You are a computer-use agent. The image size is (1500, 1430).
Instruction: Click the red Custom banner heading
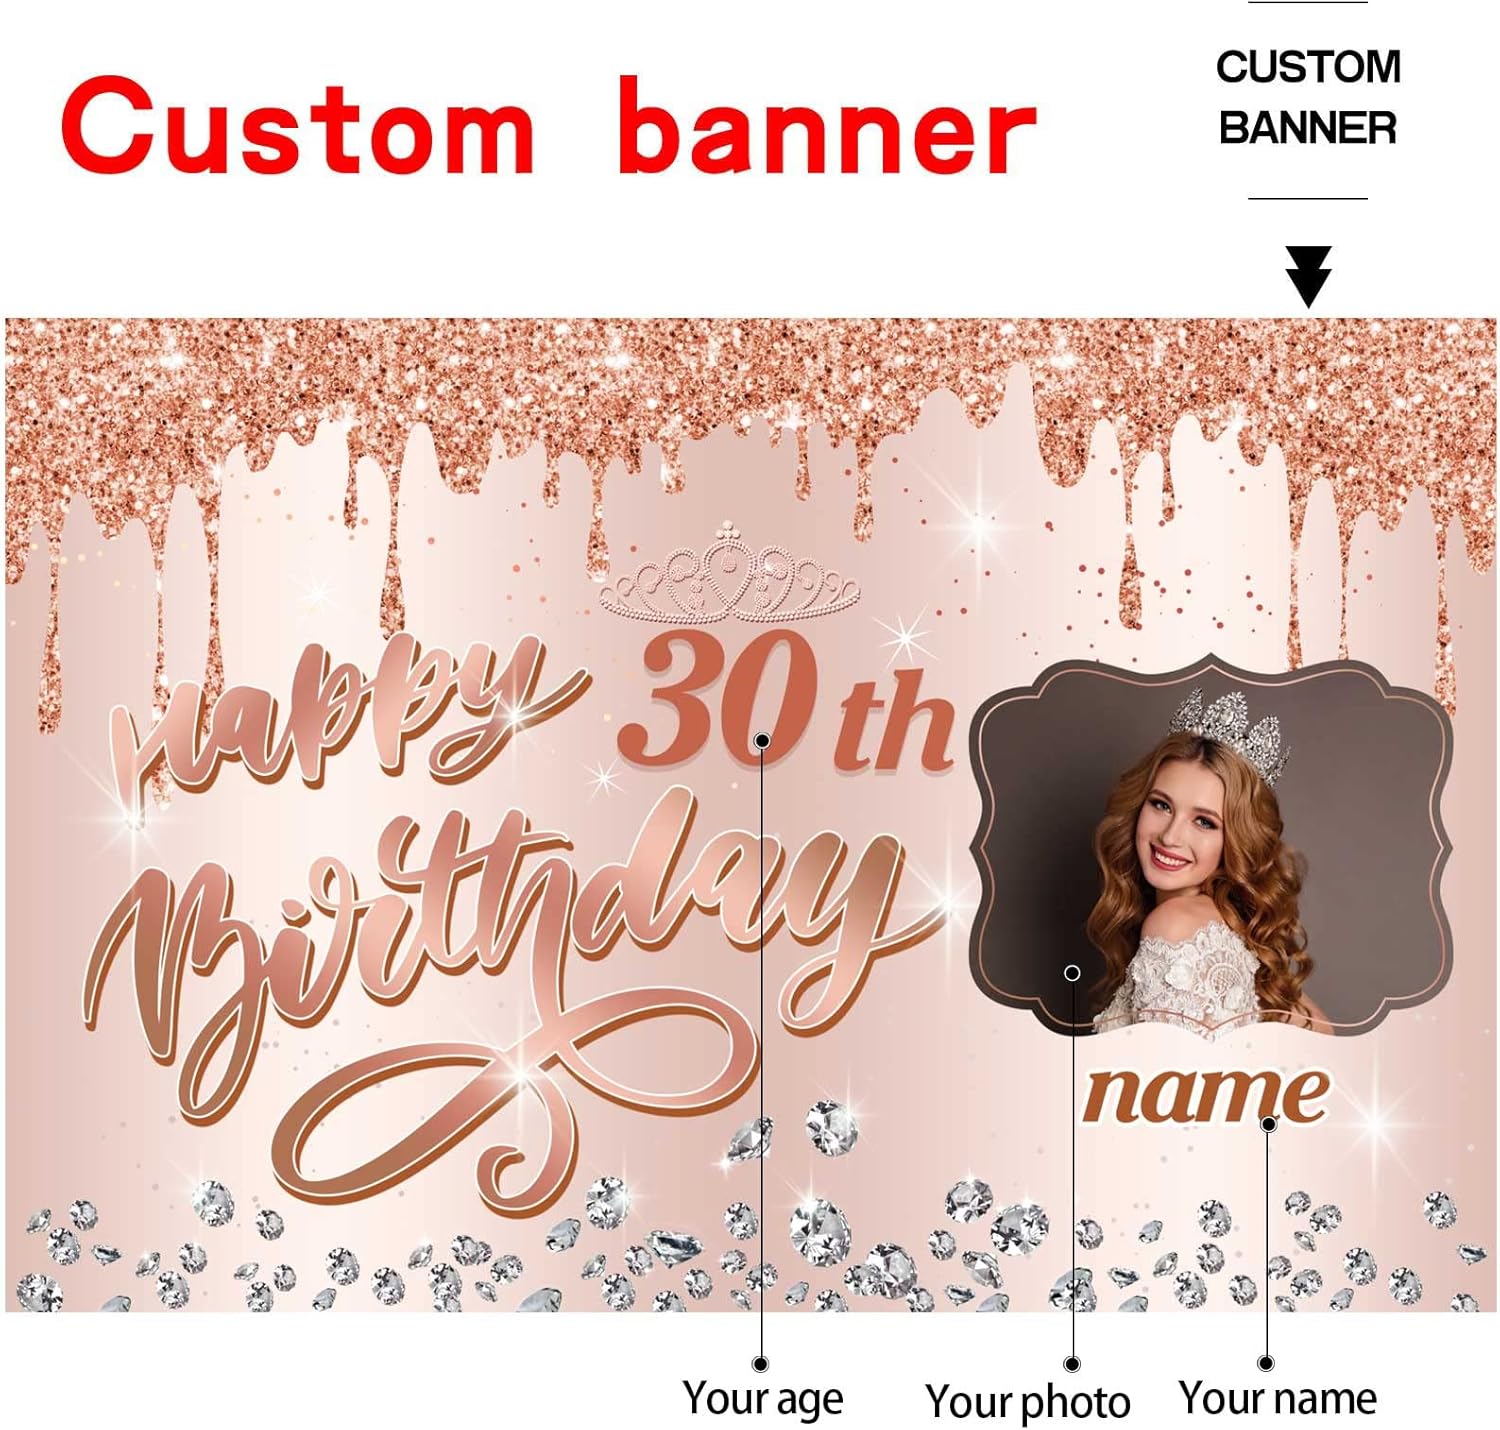[x=548, y=127]
